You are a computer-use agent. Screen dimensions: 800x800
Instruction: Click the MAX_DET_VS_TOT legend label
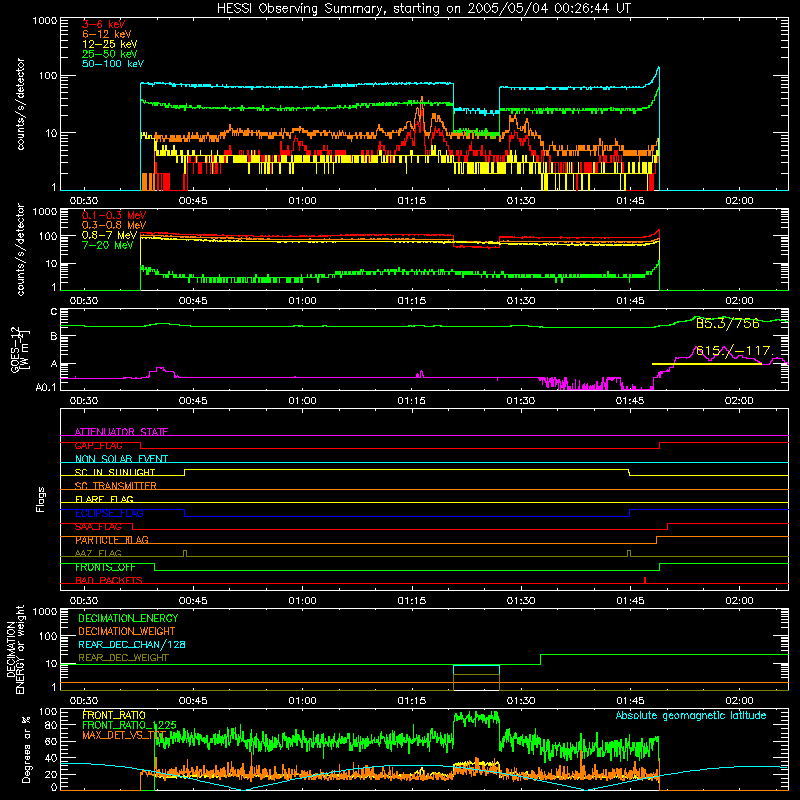coord(124,735)
